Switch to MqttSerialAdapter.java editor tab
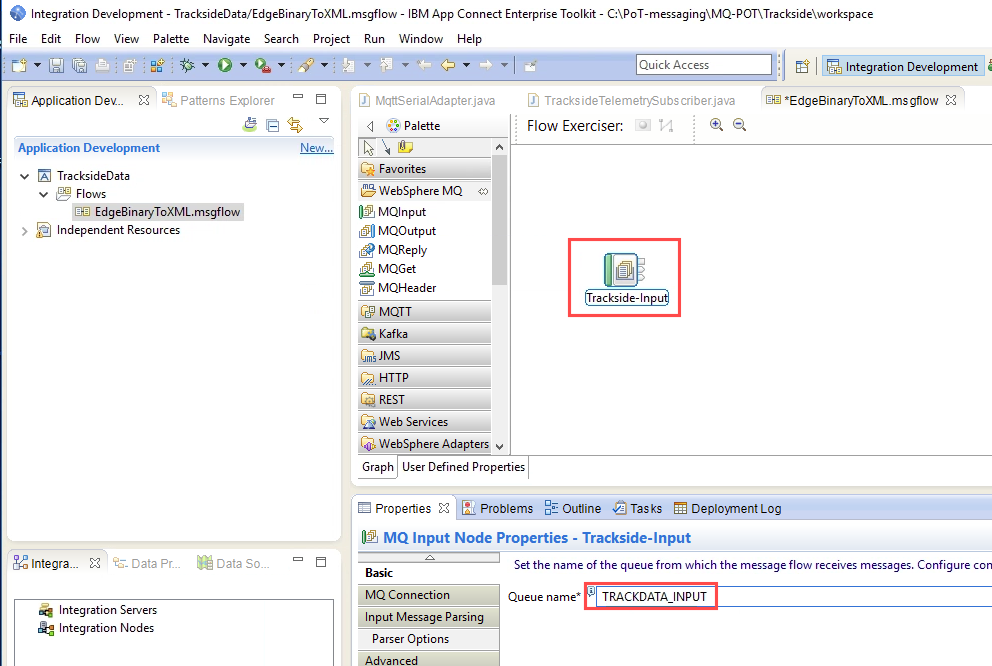This screenshot has height=666, width=992. (427, 101)
